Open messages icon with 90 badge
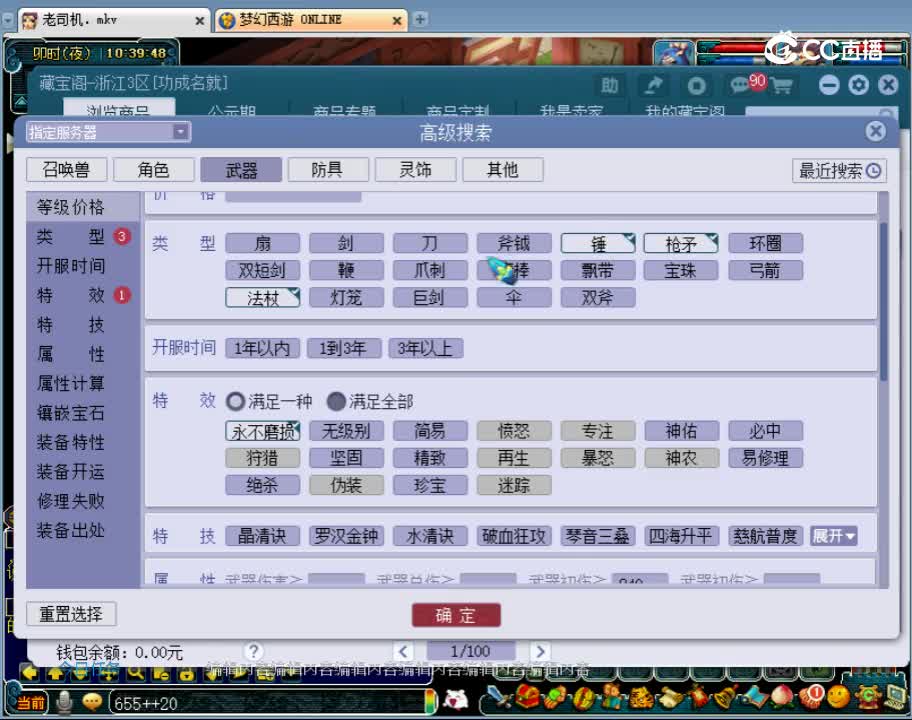The width and height of the screenshot is (912, 720). pos(747,84)
